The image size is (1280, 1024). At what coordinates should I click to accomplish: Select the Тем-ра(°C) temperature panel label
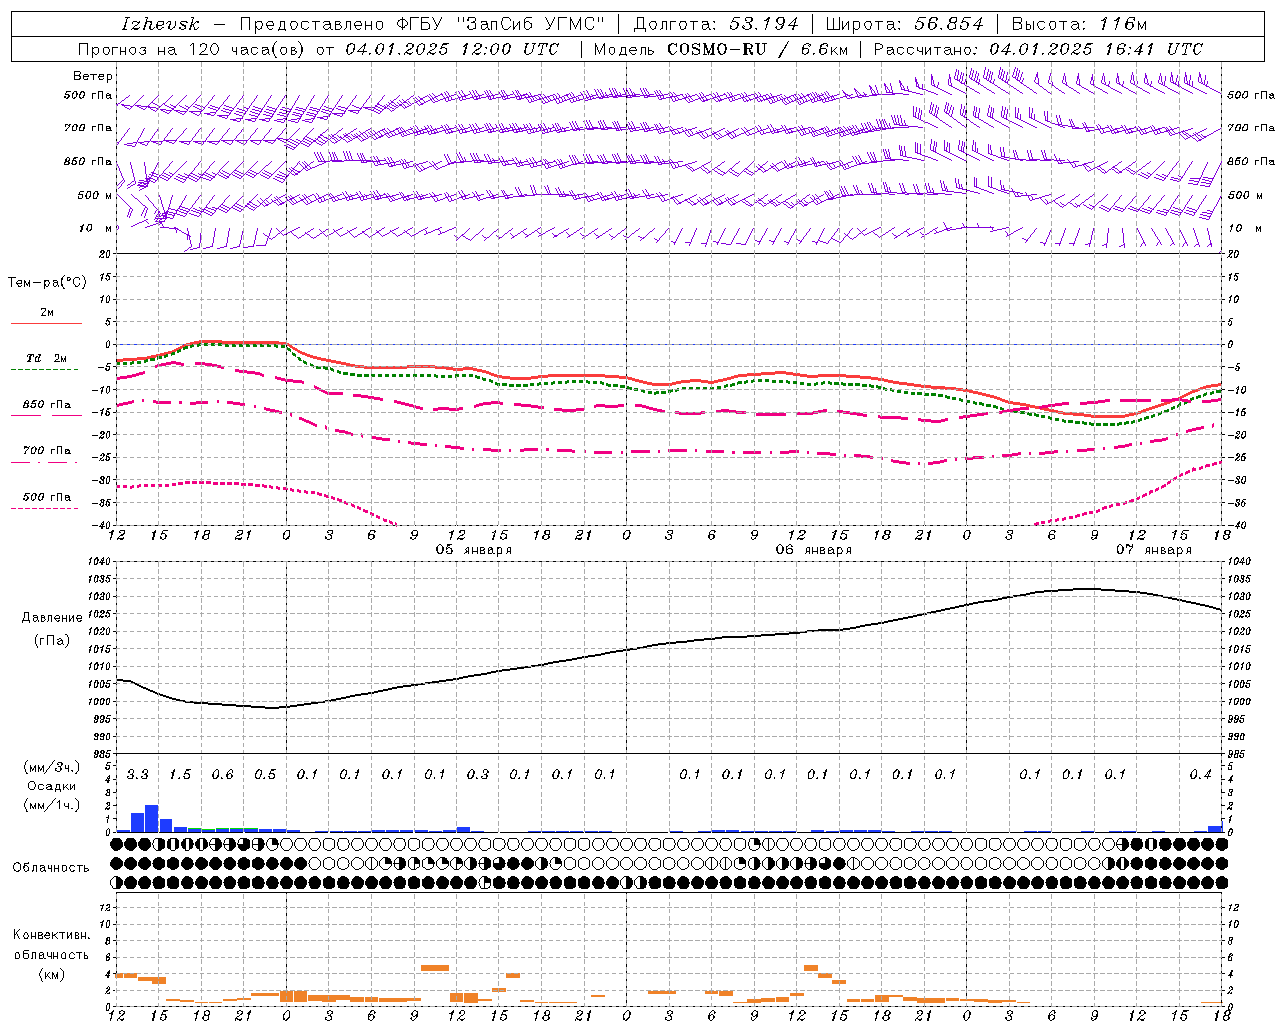[47, 283]
